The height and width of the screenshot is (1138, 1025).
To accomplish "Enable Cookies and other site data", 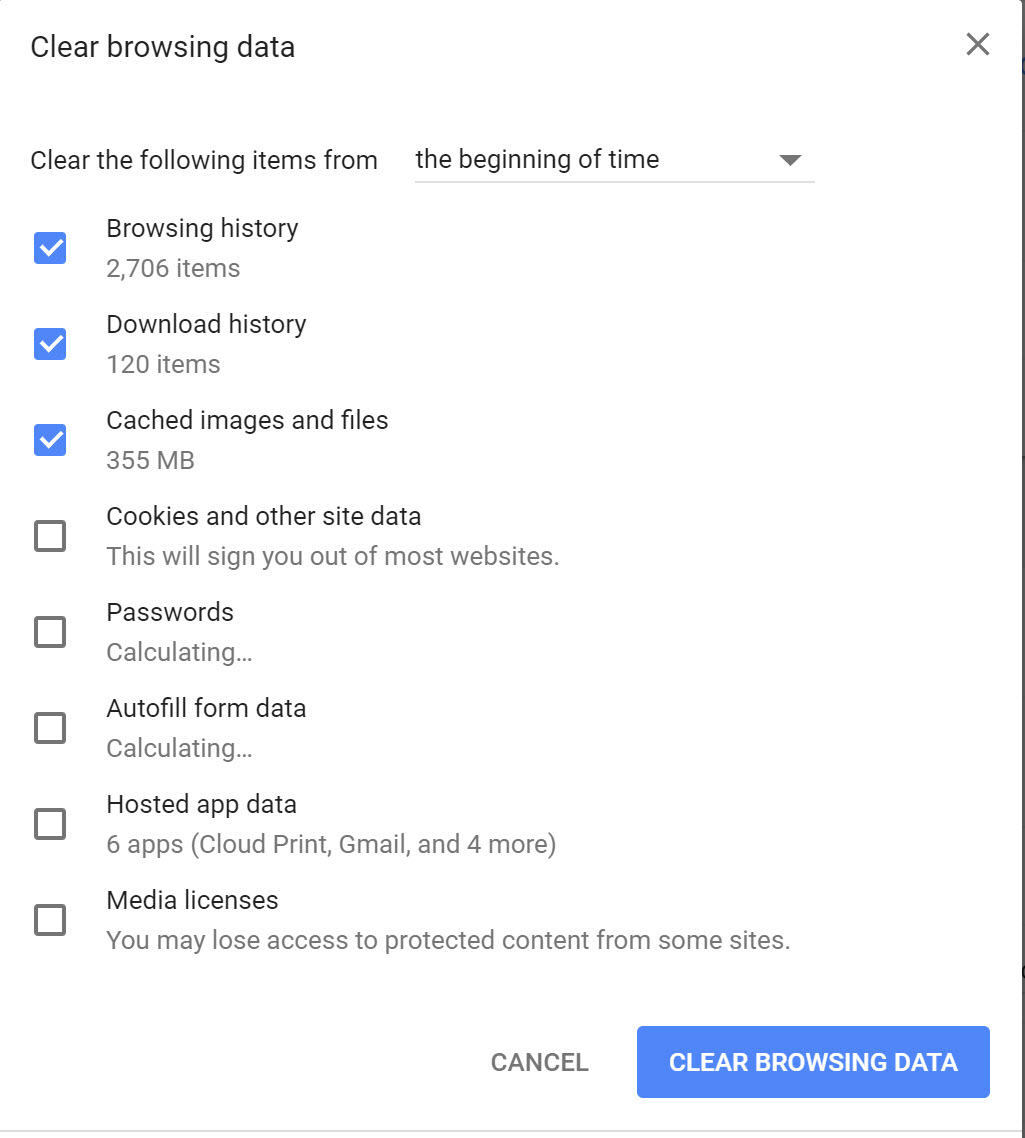I will (x=50, y=536).
